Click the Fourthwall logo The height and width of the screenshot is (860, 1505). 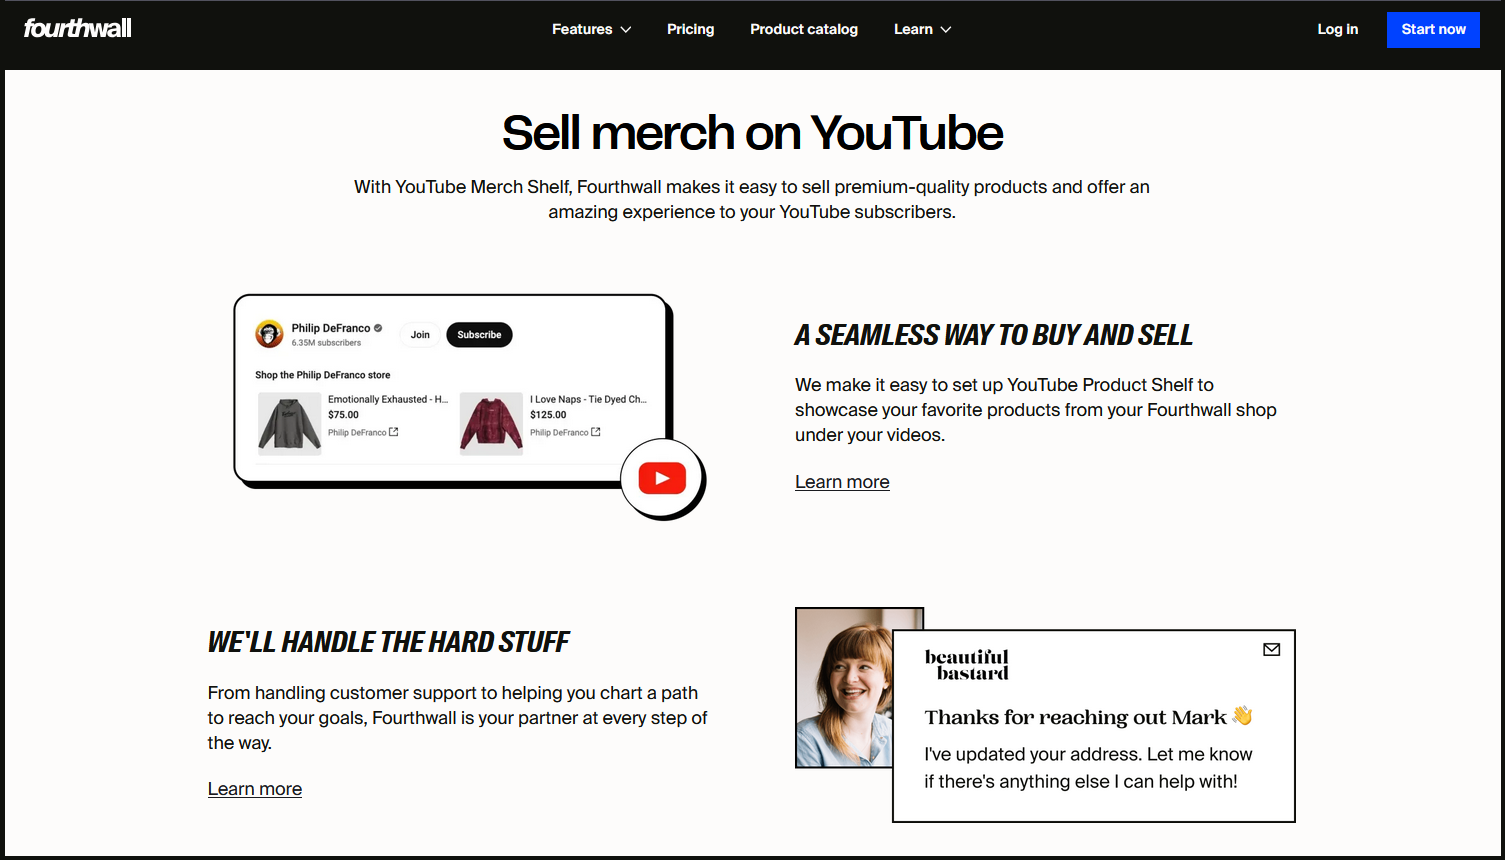77,28
